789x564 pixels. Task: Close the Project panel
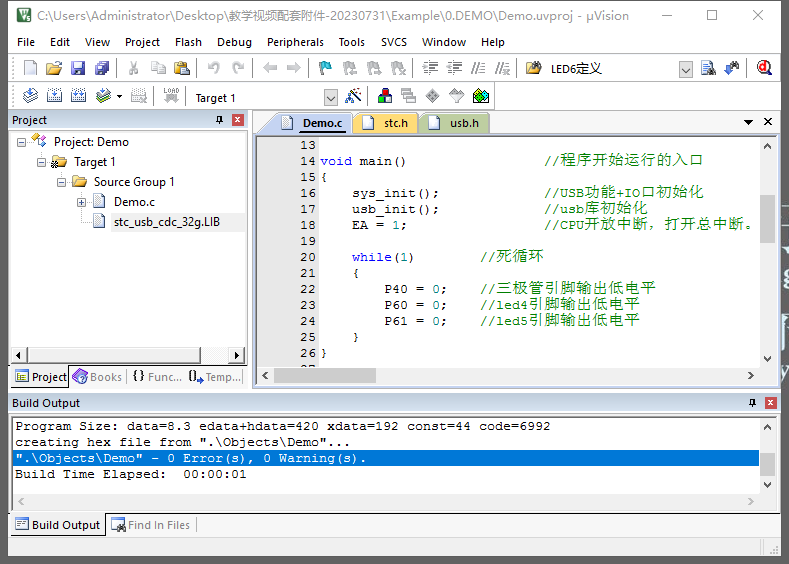238,120
